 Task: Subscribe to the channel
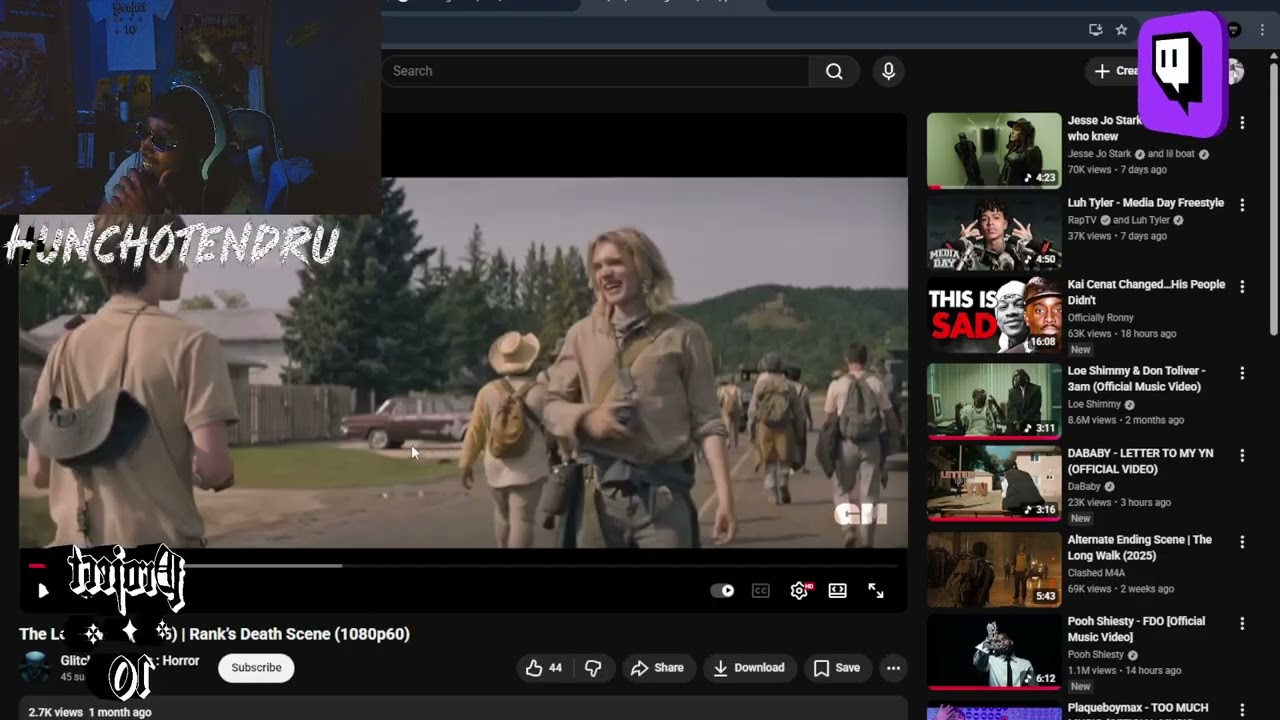coord(256,668)
